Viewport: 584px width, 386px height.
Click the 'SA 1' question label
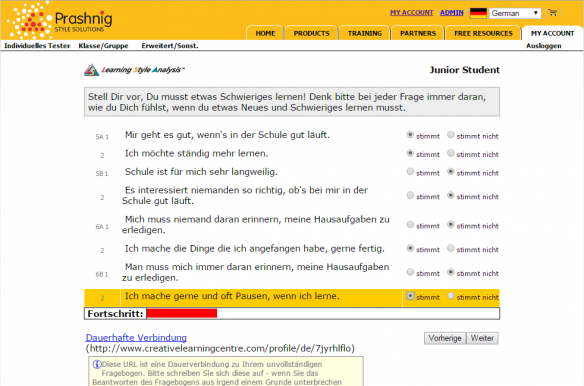tap(102, 137)
